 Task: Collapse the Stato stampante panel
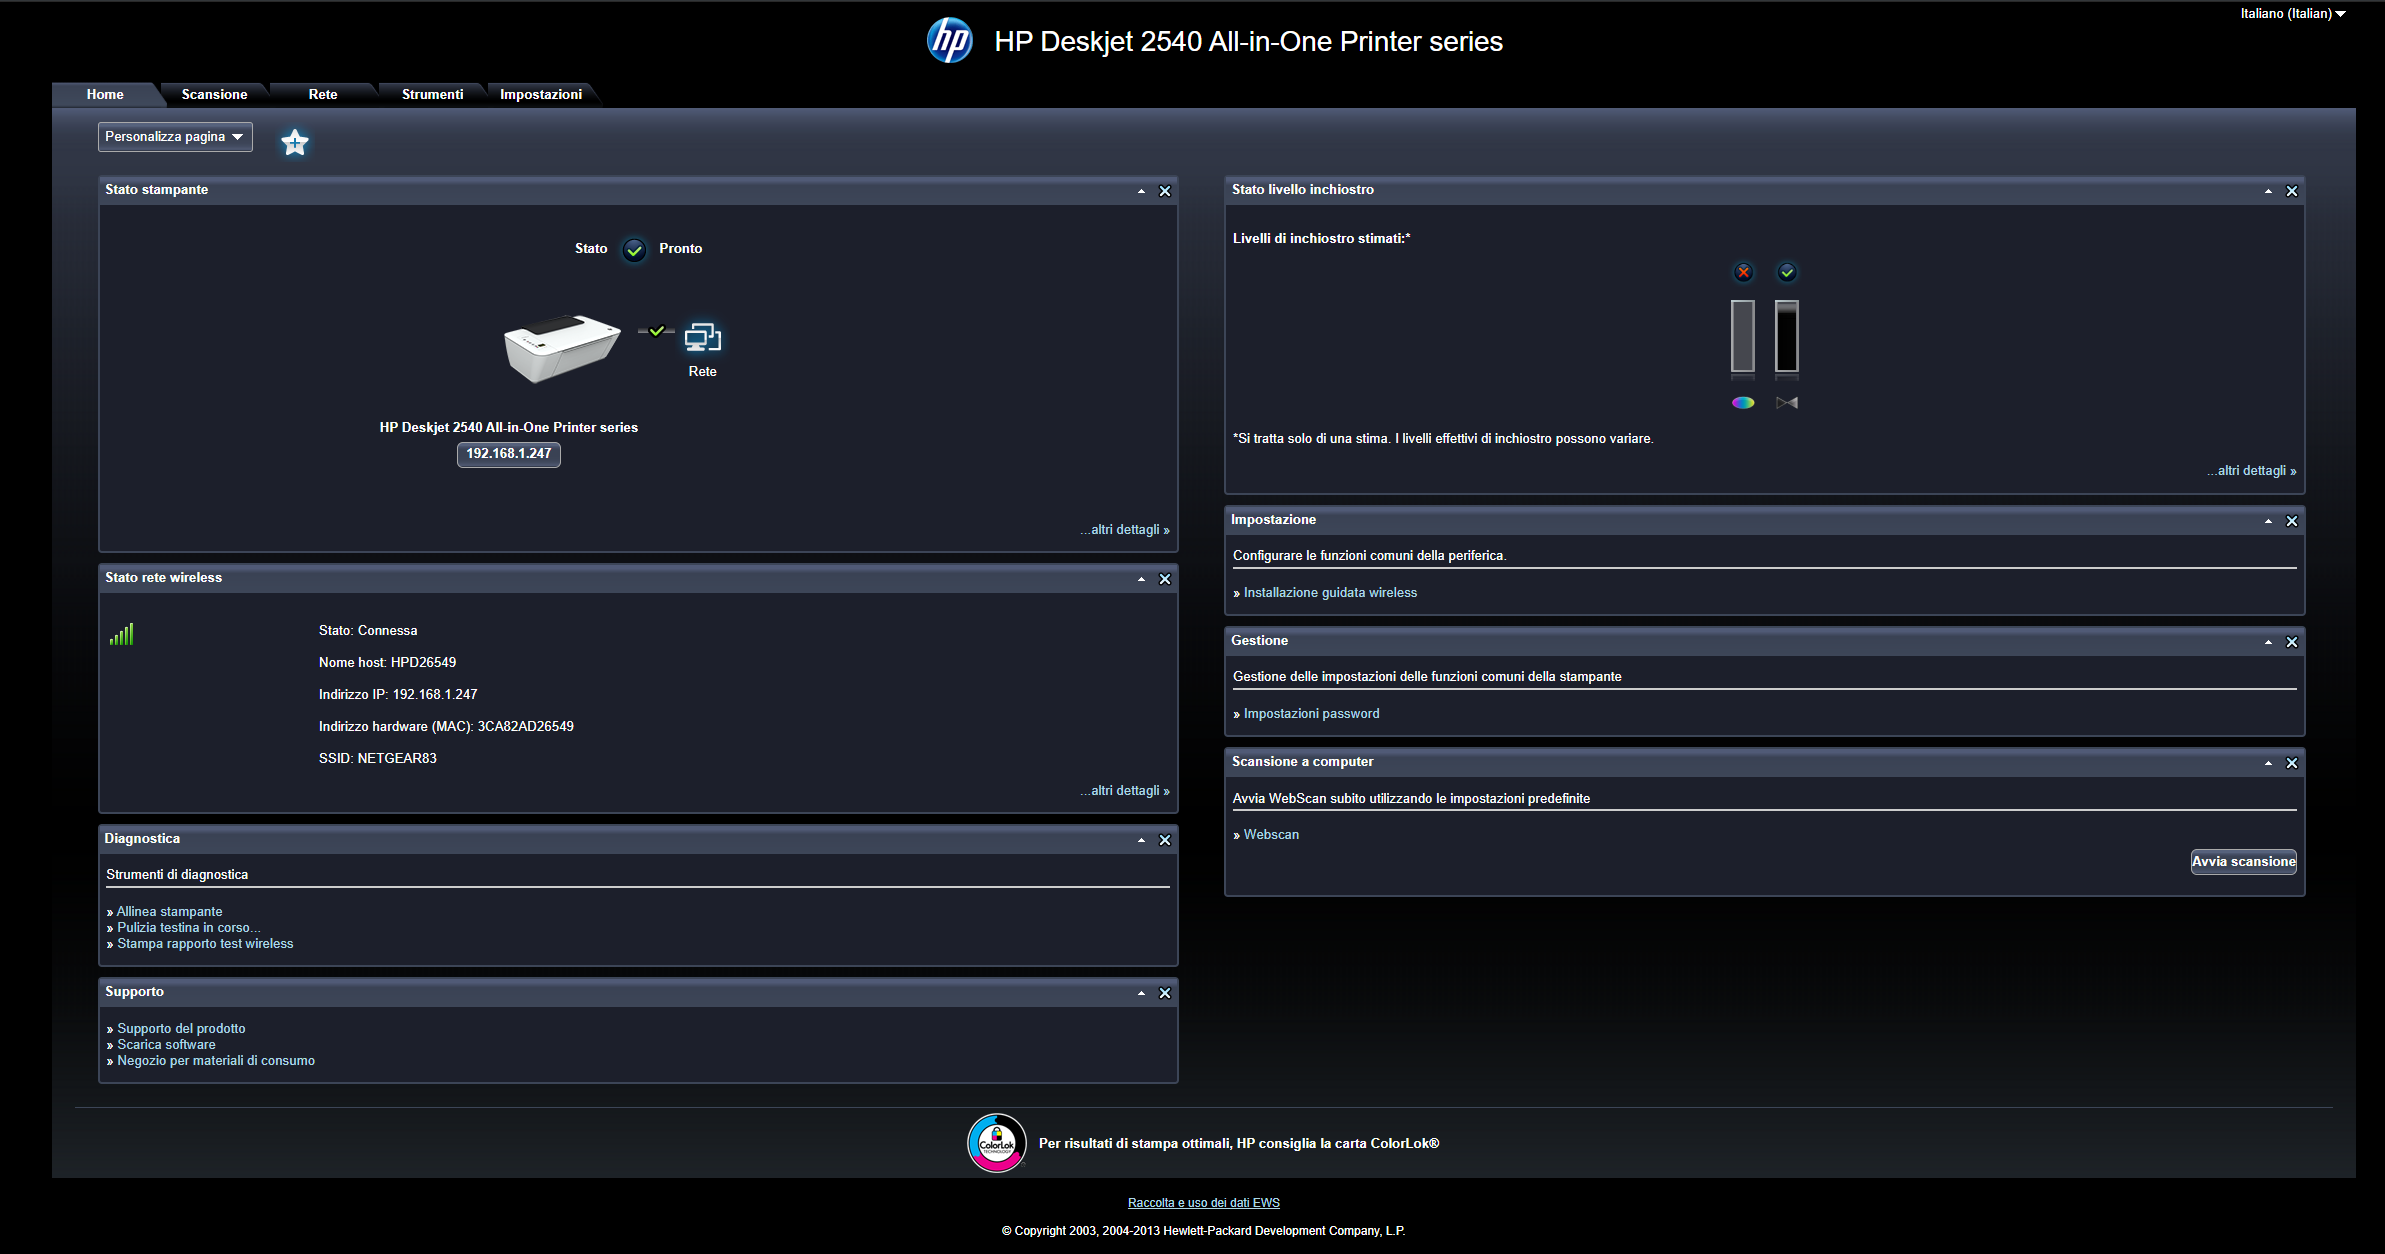tap(1141, 191)
